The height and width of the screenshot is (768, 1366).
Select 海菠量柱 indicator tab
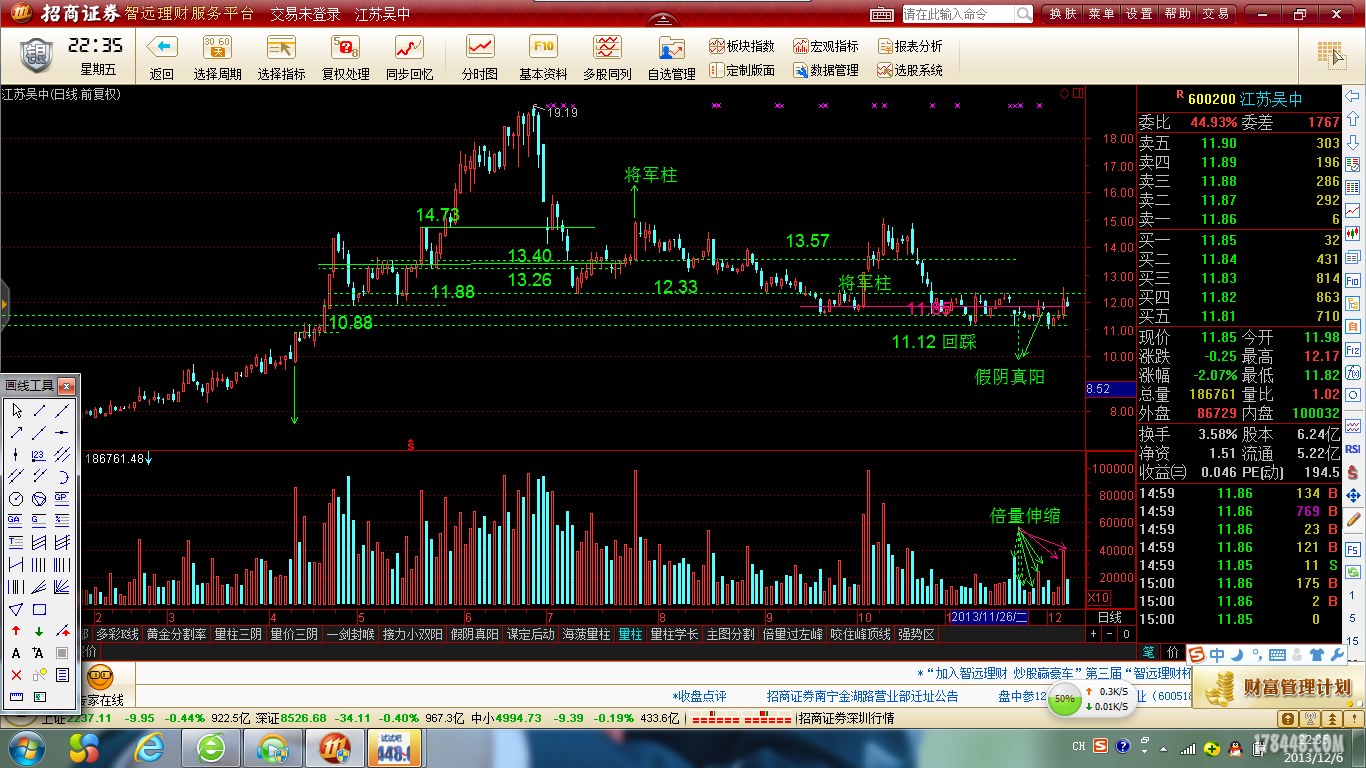tap(586, 634)
